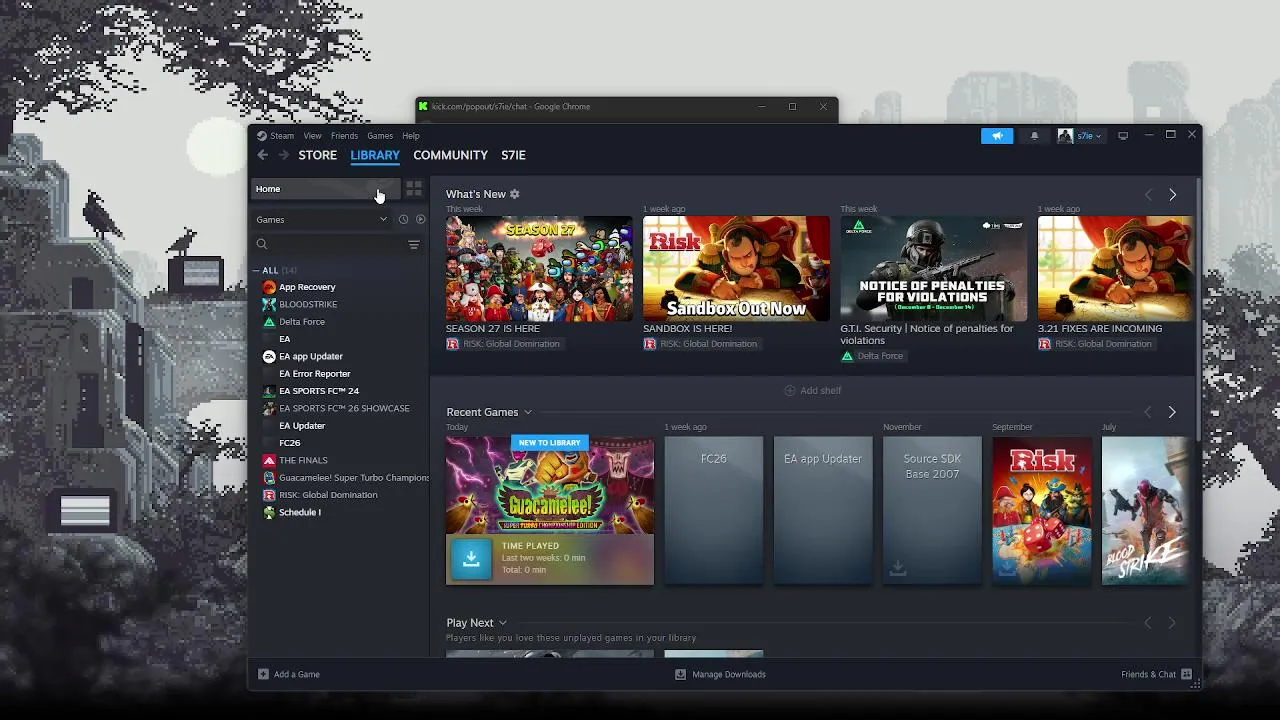Screen dimensions: 1280x720
Task: Open SEASON 27 IS HERE news thumbnail
Action: (x=539, y=268)
